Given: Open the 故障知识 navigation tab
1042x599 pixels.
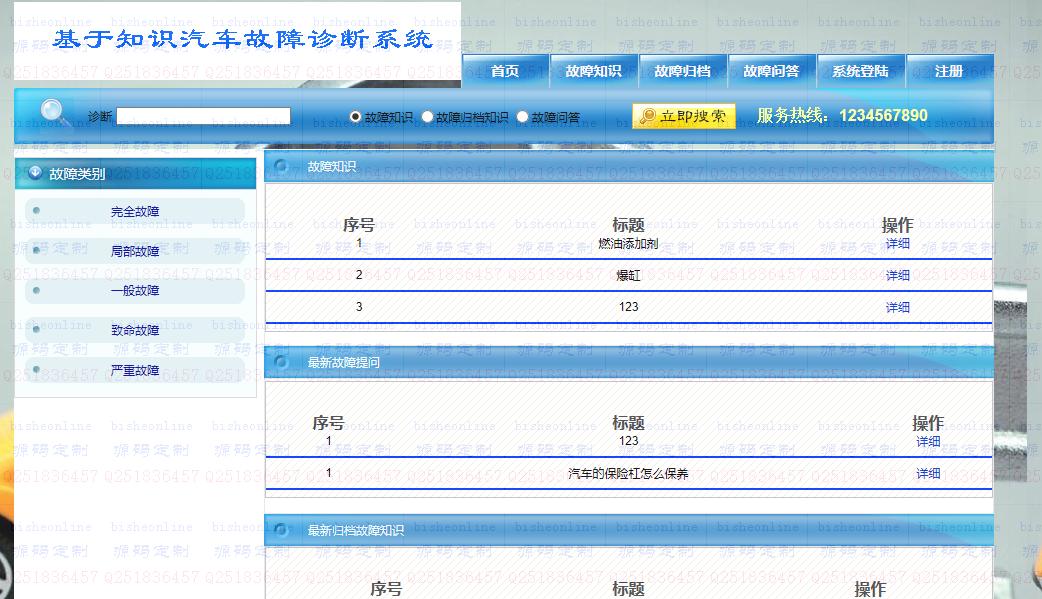Looking at the screenshot, I should [x=593, y=71].
